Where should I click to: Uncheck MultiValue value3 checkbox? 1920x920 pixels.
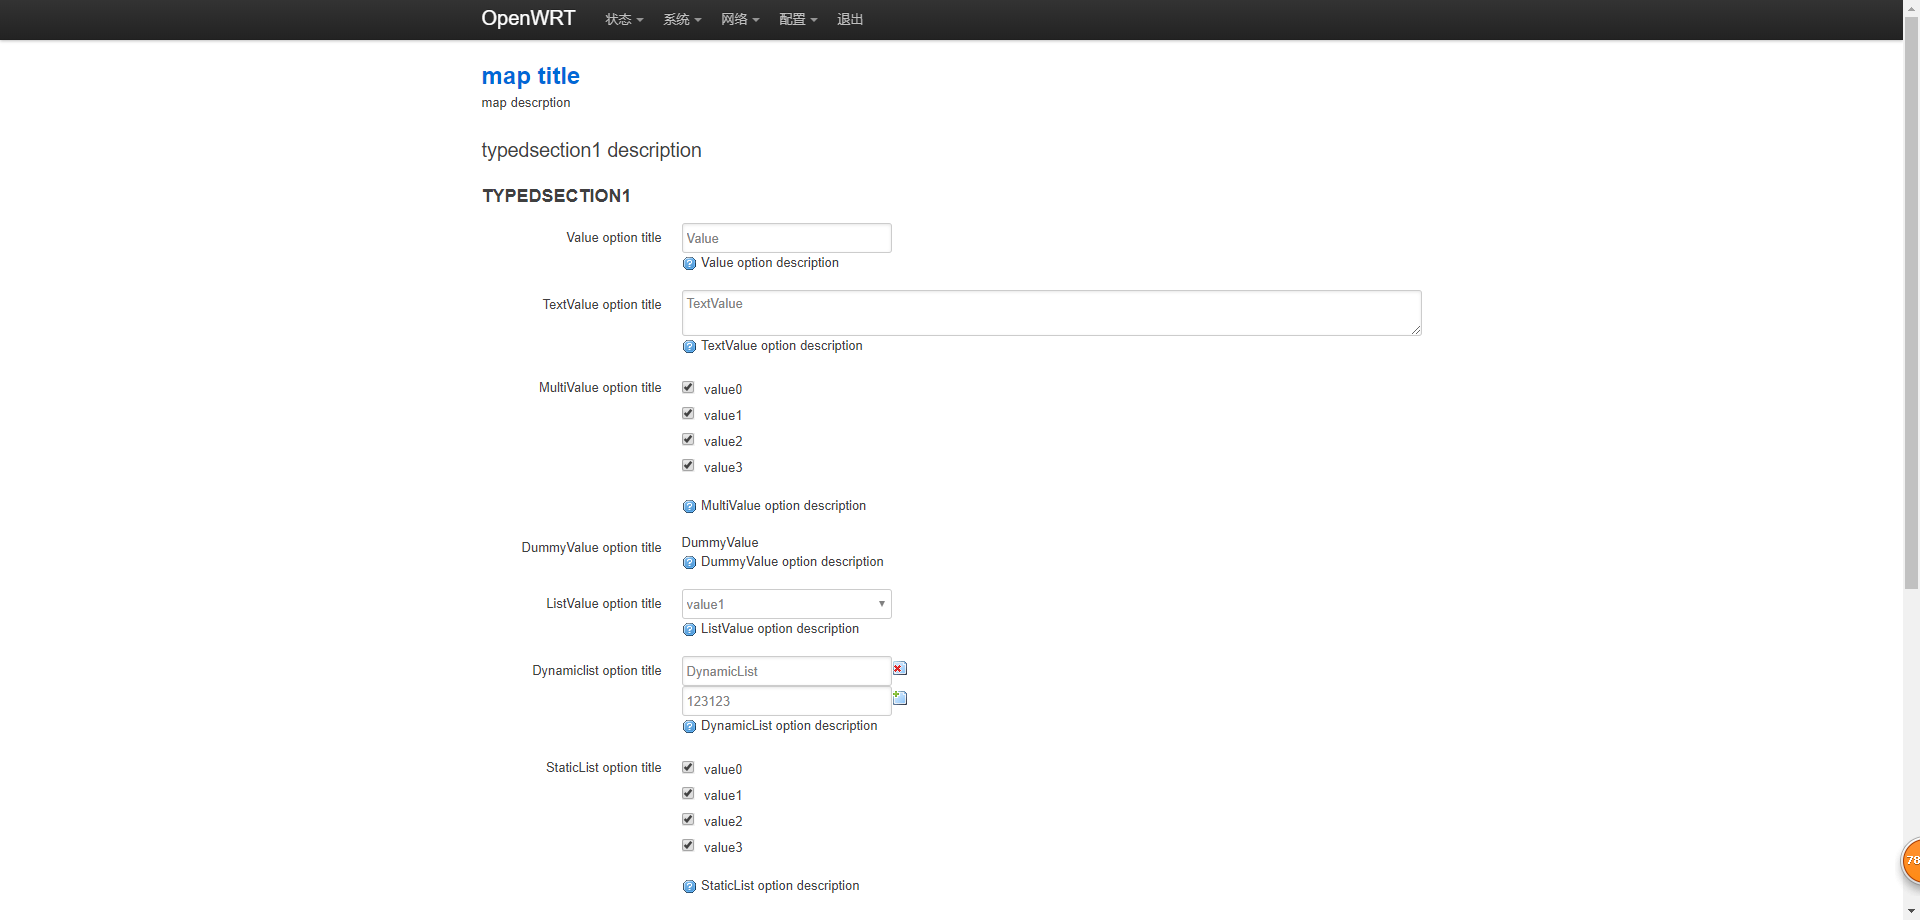click(x=688, y=465)
